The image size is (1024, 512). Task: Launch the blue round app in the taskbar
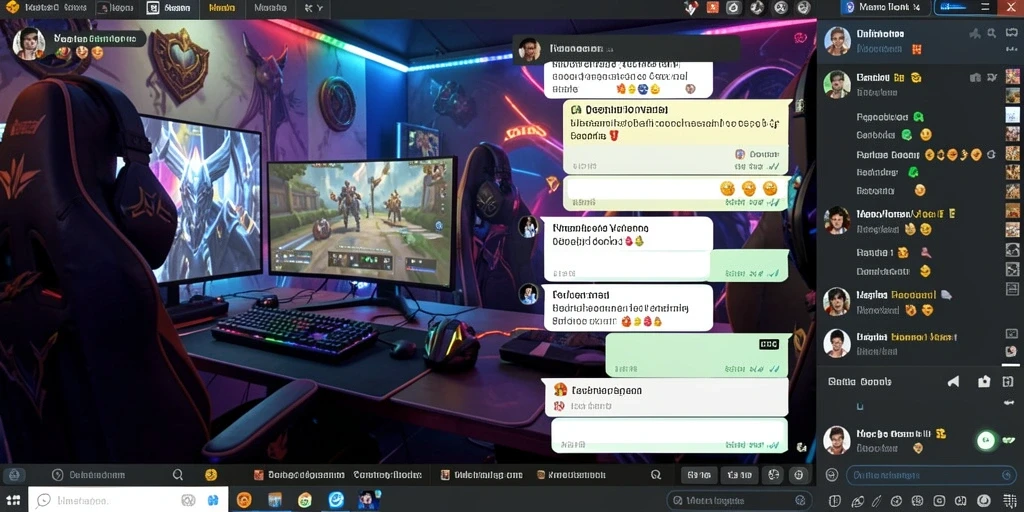click(336, 500)
